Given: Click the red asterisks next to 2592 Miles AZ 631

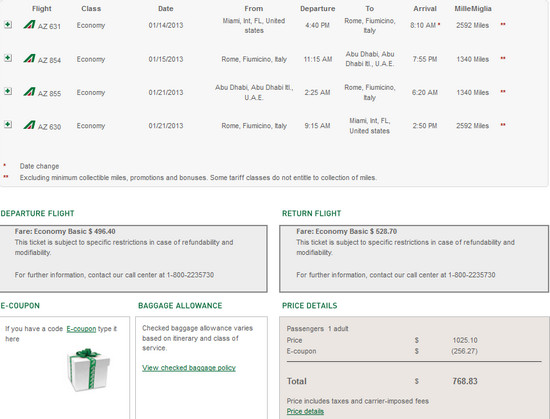Looking at the screenshot, I should coord(503,24).
